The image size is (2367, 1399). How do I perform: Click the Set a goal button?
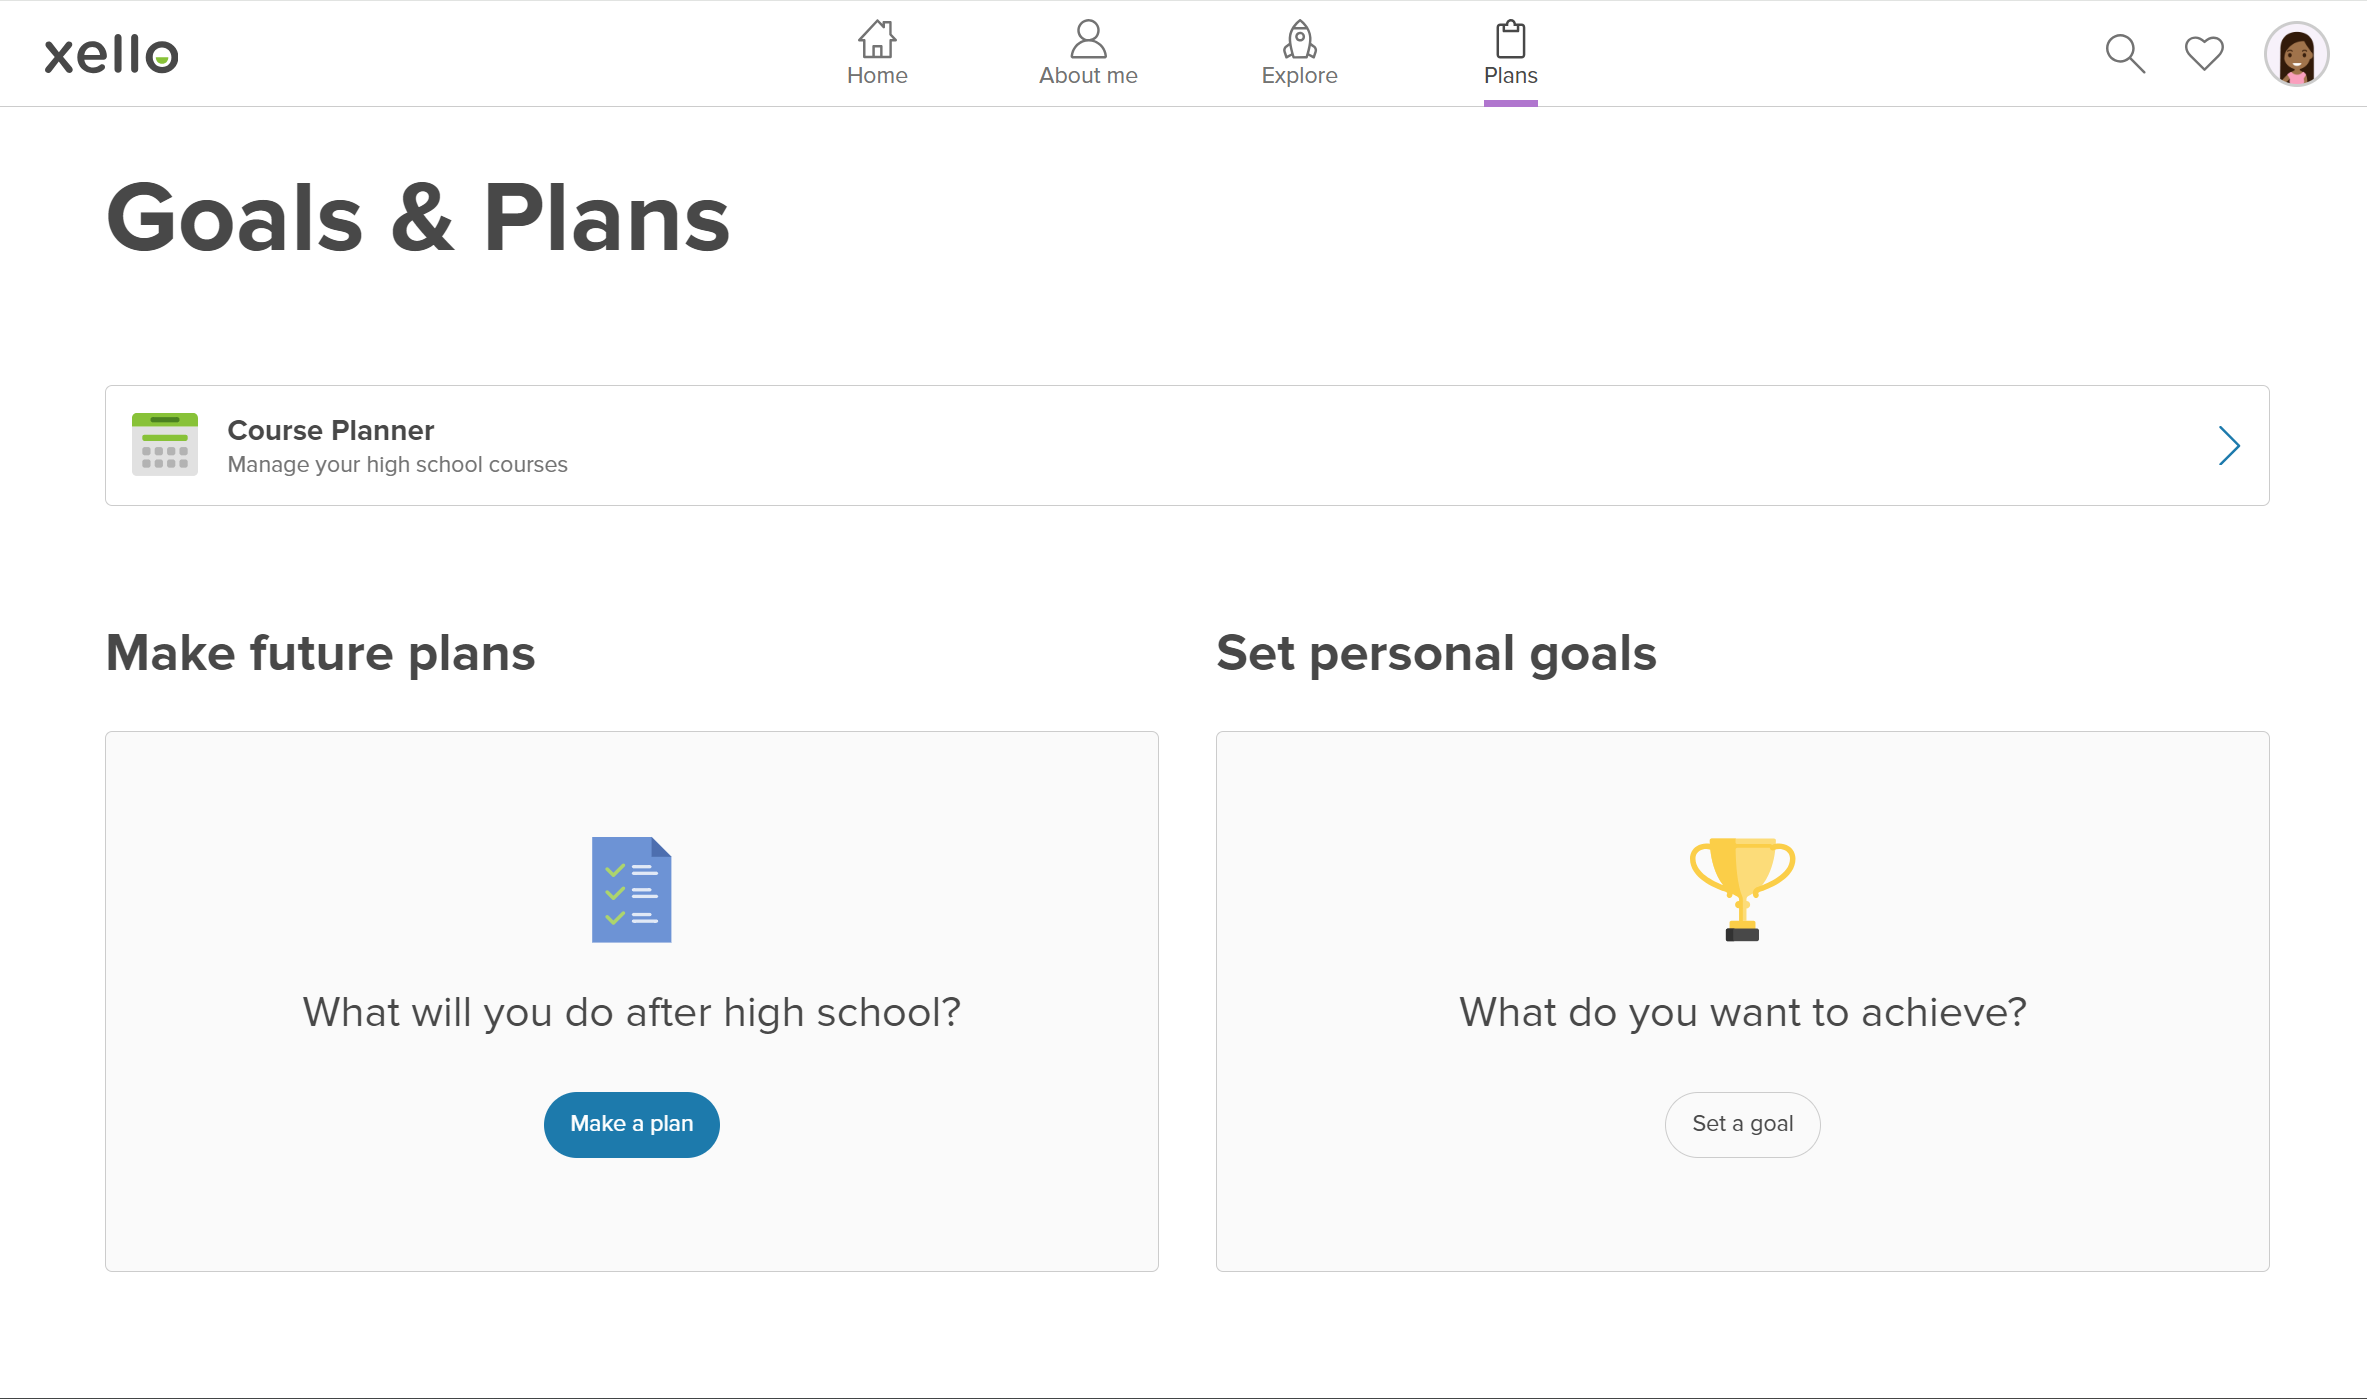(x=1742, y=1124)
